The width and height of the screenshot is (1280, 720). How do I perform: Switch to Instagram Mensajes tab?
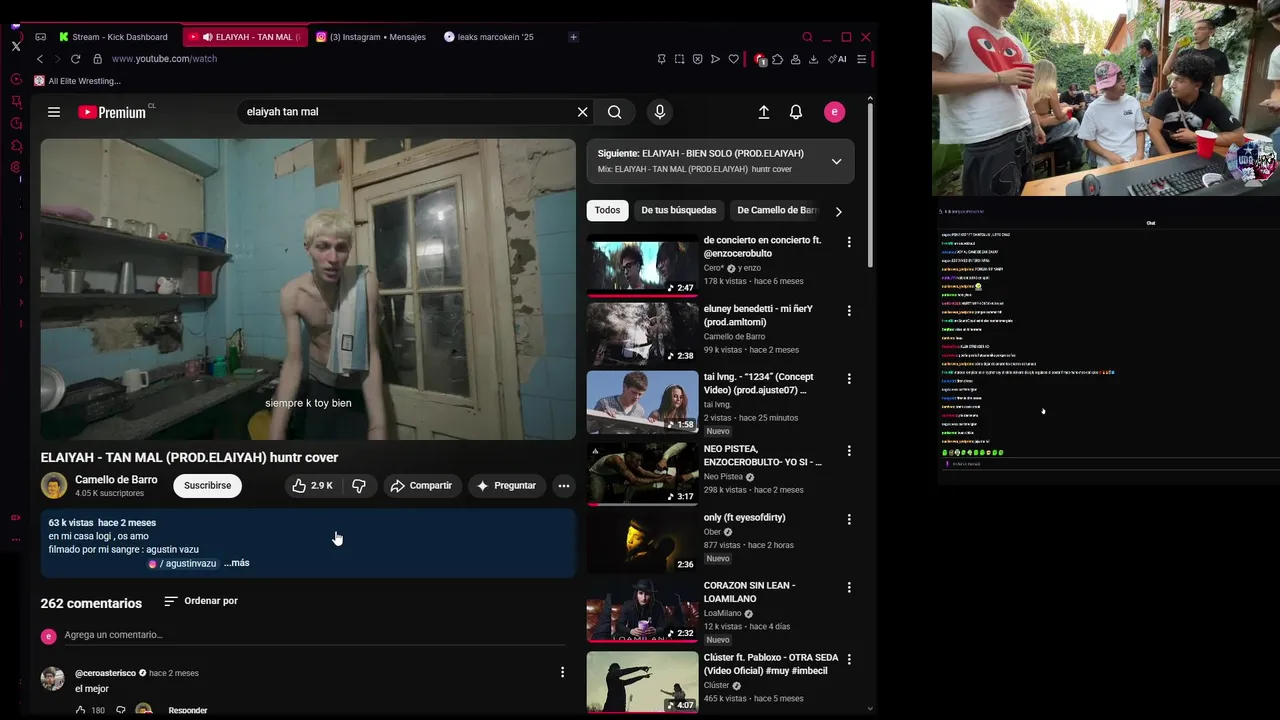point(371,37)
